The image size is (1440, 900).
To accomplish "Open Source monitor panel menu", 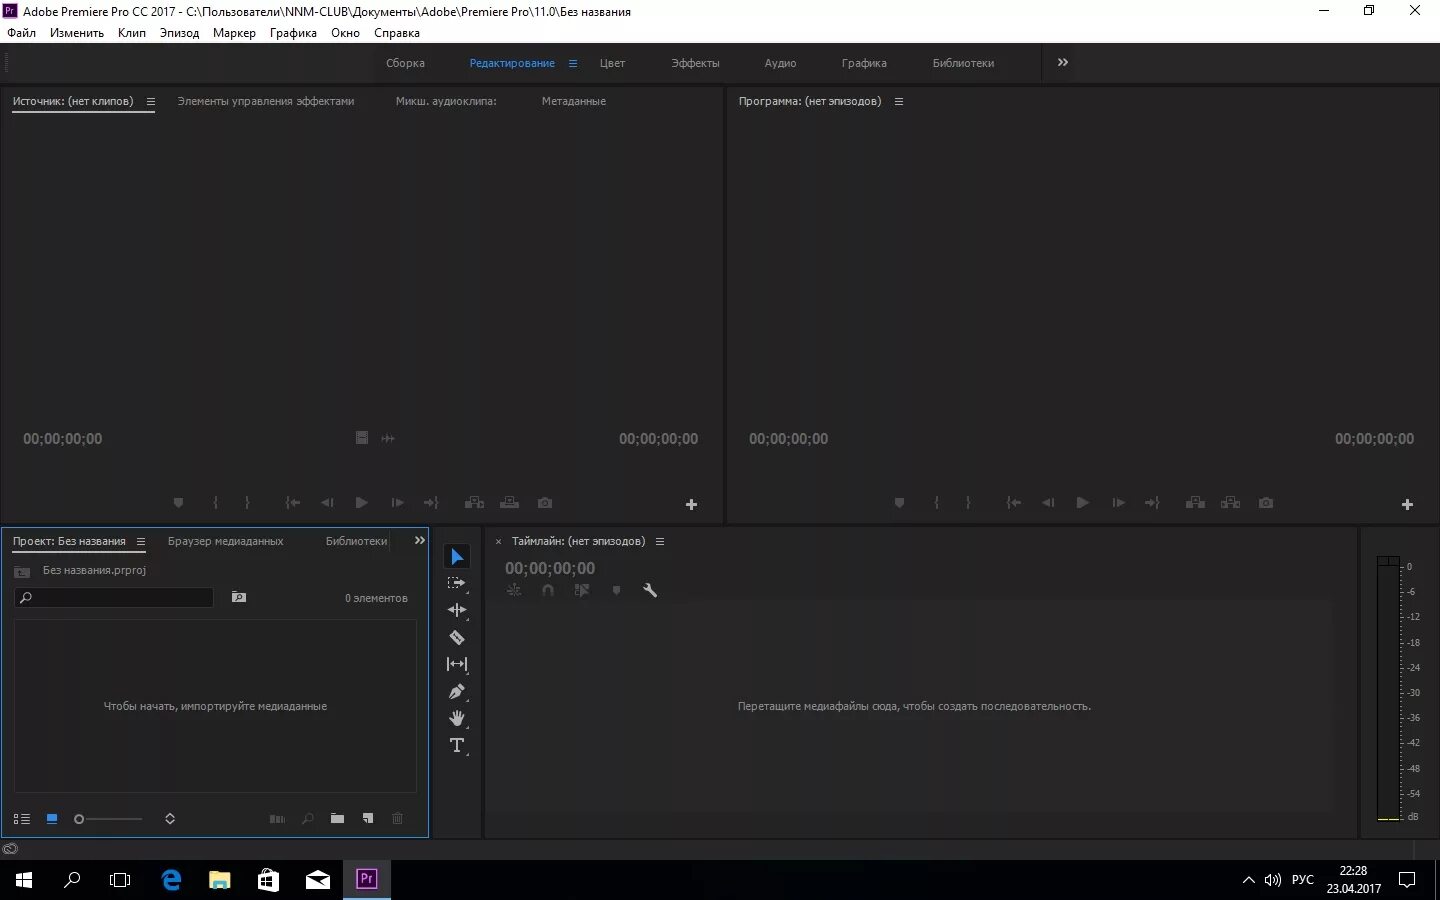I will pyautogui.click(x=151, y=102).
